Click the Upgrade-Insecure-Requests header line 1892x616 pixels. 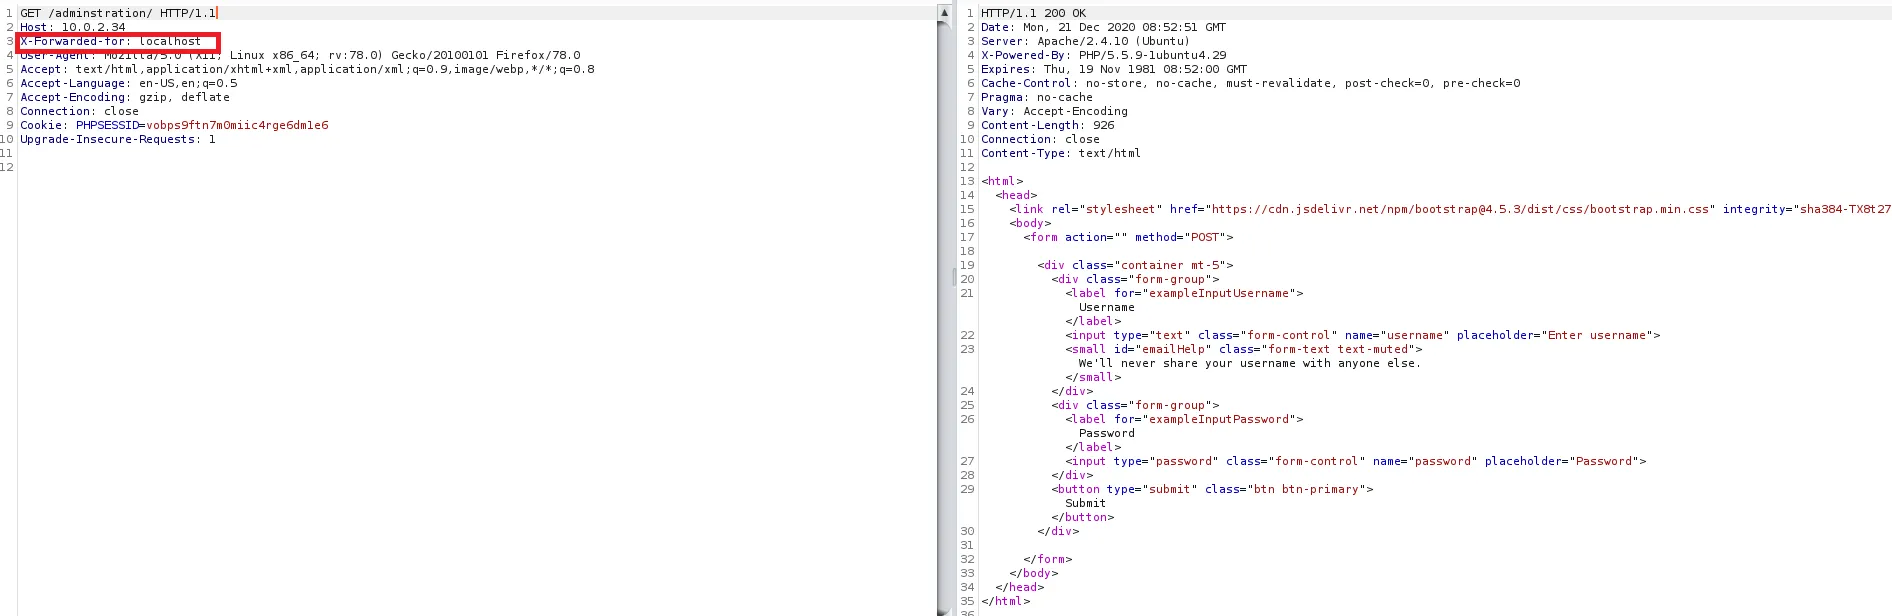click(x=117, y=139)
